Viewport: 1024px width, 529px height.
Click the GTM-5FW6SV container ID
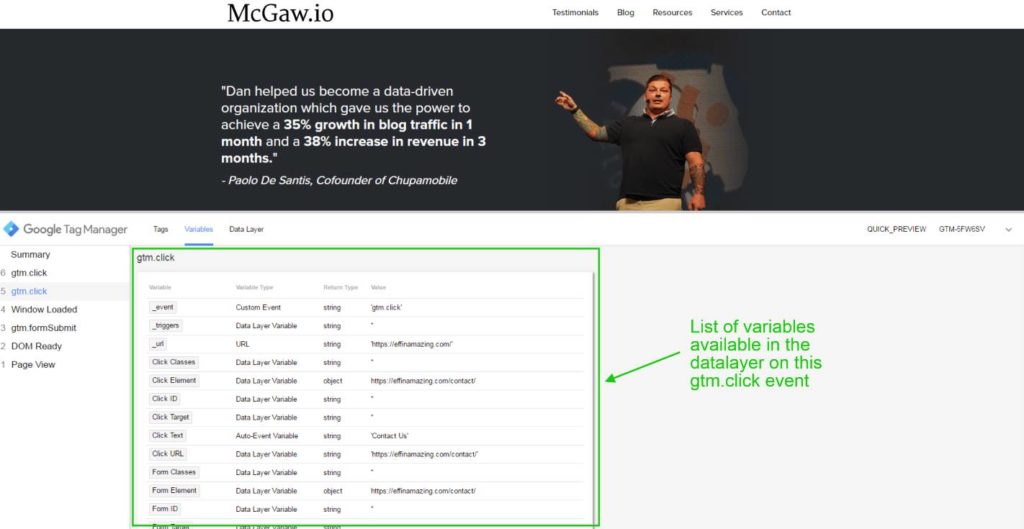tap(962, 229)
